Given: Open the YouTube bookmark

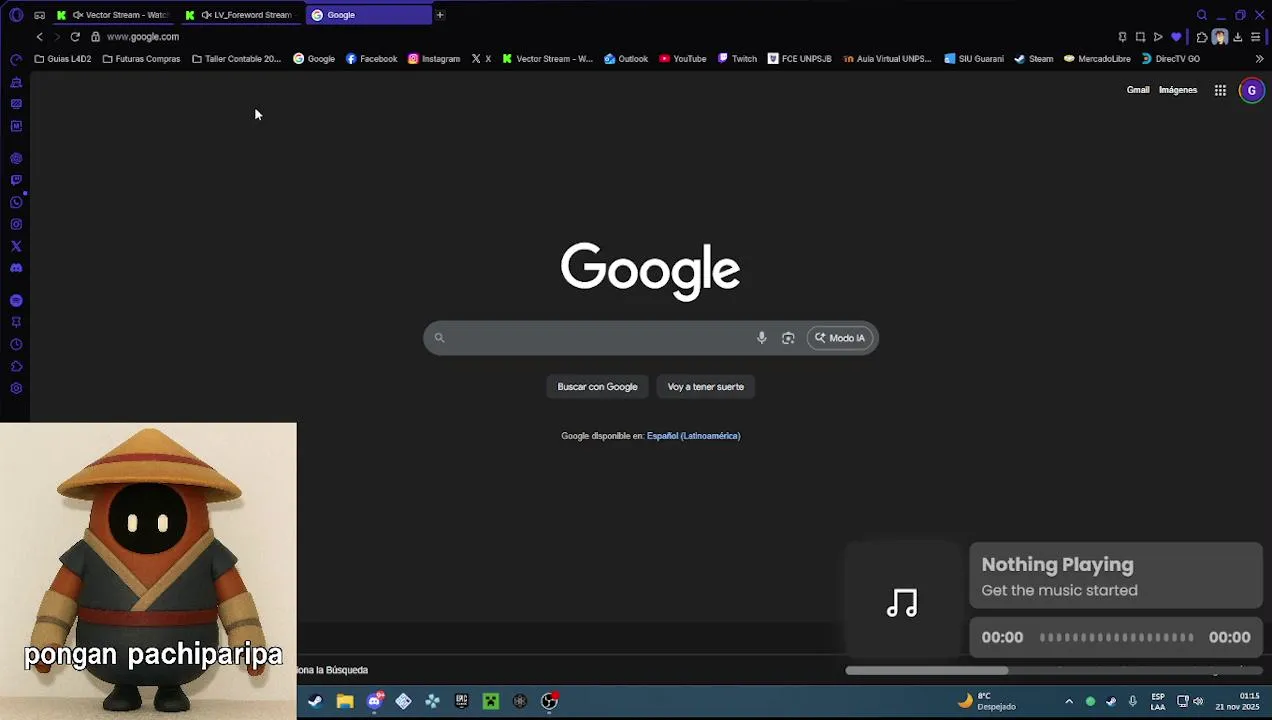Looking at the screenshot, I should 682,59.
